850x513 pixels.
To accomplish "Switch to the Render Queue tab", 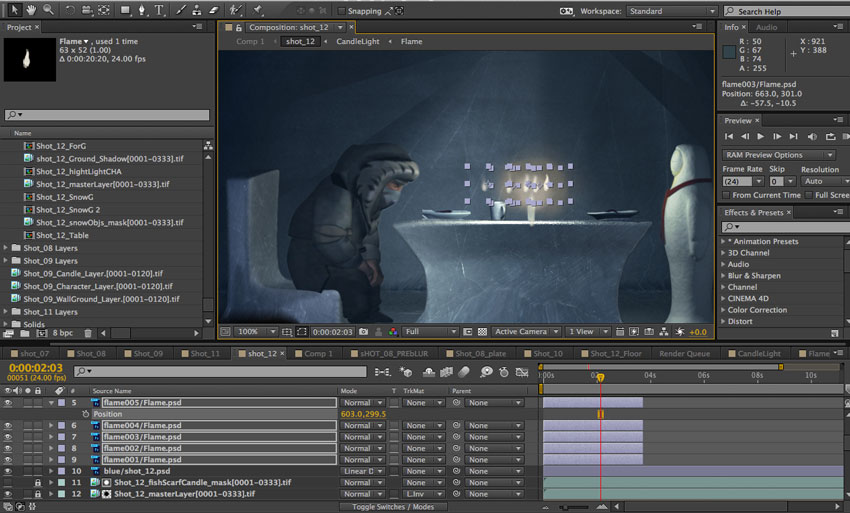I will tap(684, 354).
